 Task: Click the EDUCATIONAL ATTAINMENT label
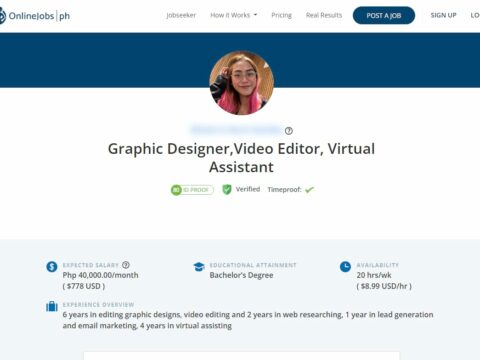click(253, 265)
